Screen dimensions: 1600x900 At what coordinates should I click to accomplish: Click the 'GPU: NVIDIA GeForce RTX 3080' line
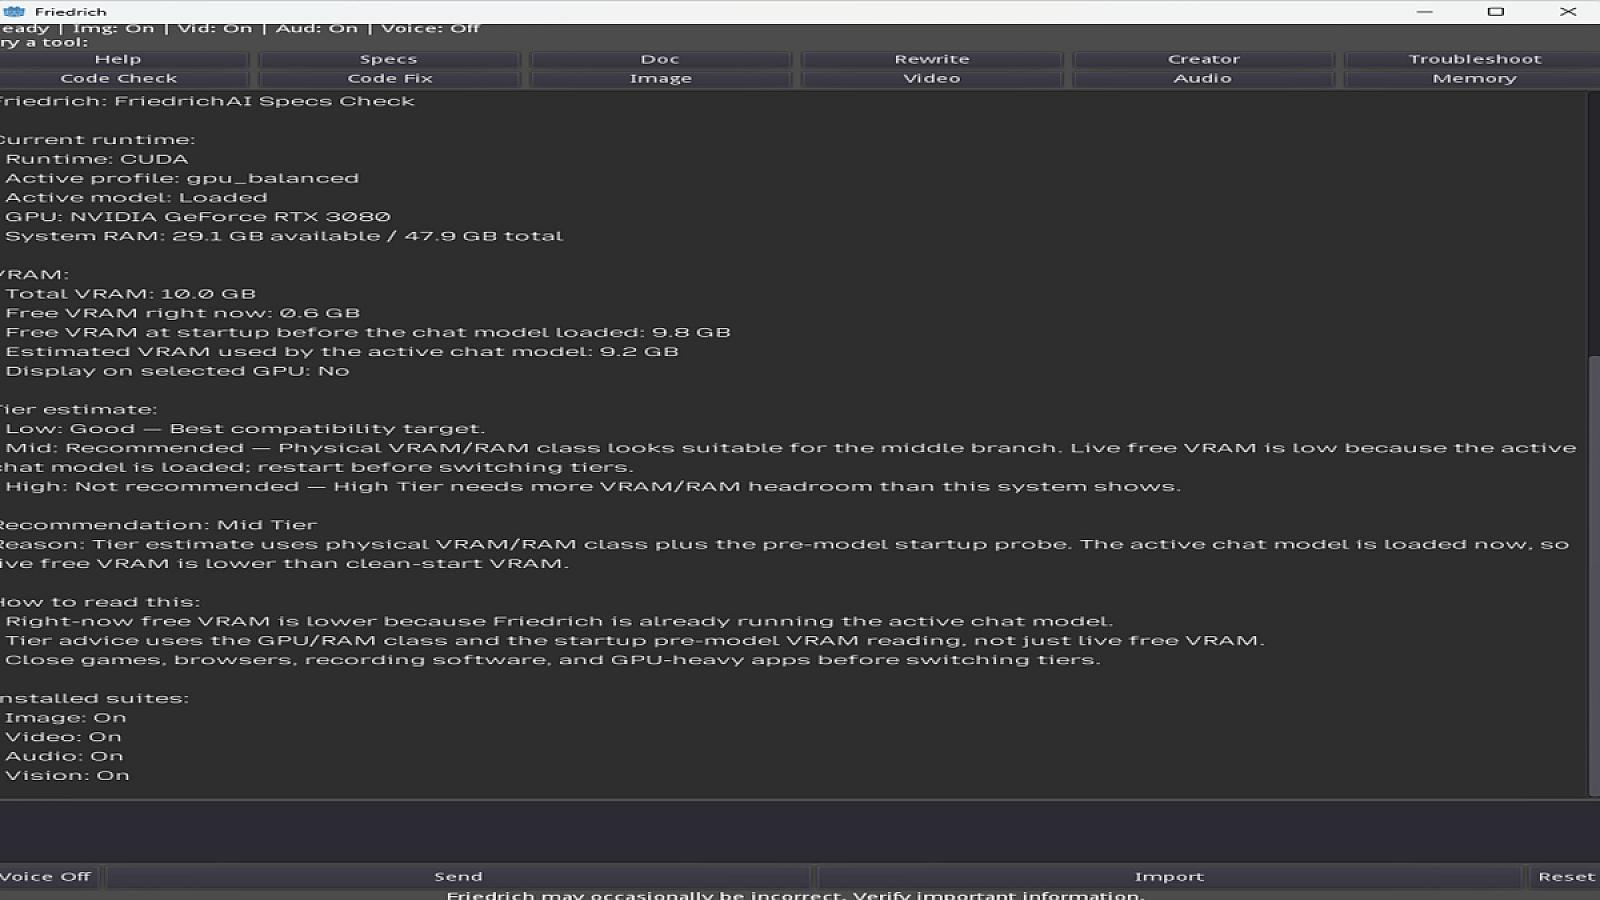click(198, 217)
